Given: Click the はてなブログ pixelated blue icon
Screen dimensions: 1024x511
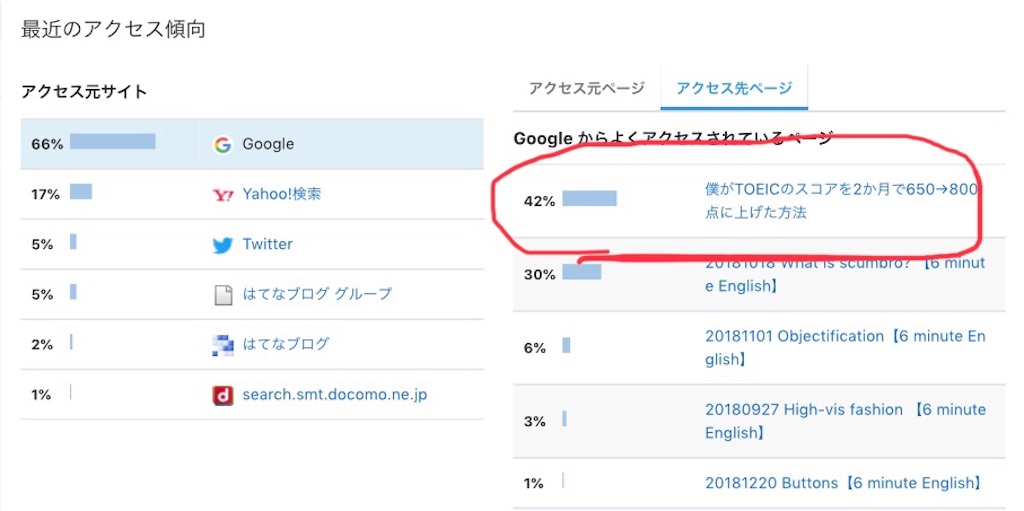Looking at the screenshot, I should pos(223,345).
